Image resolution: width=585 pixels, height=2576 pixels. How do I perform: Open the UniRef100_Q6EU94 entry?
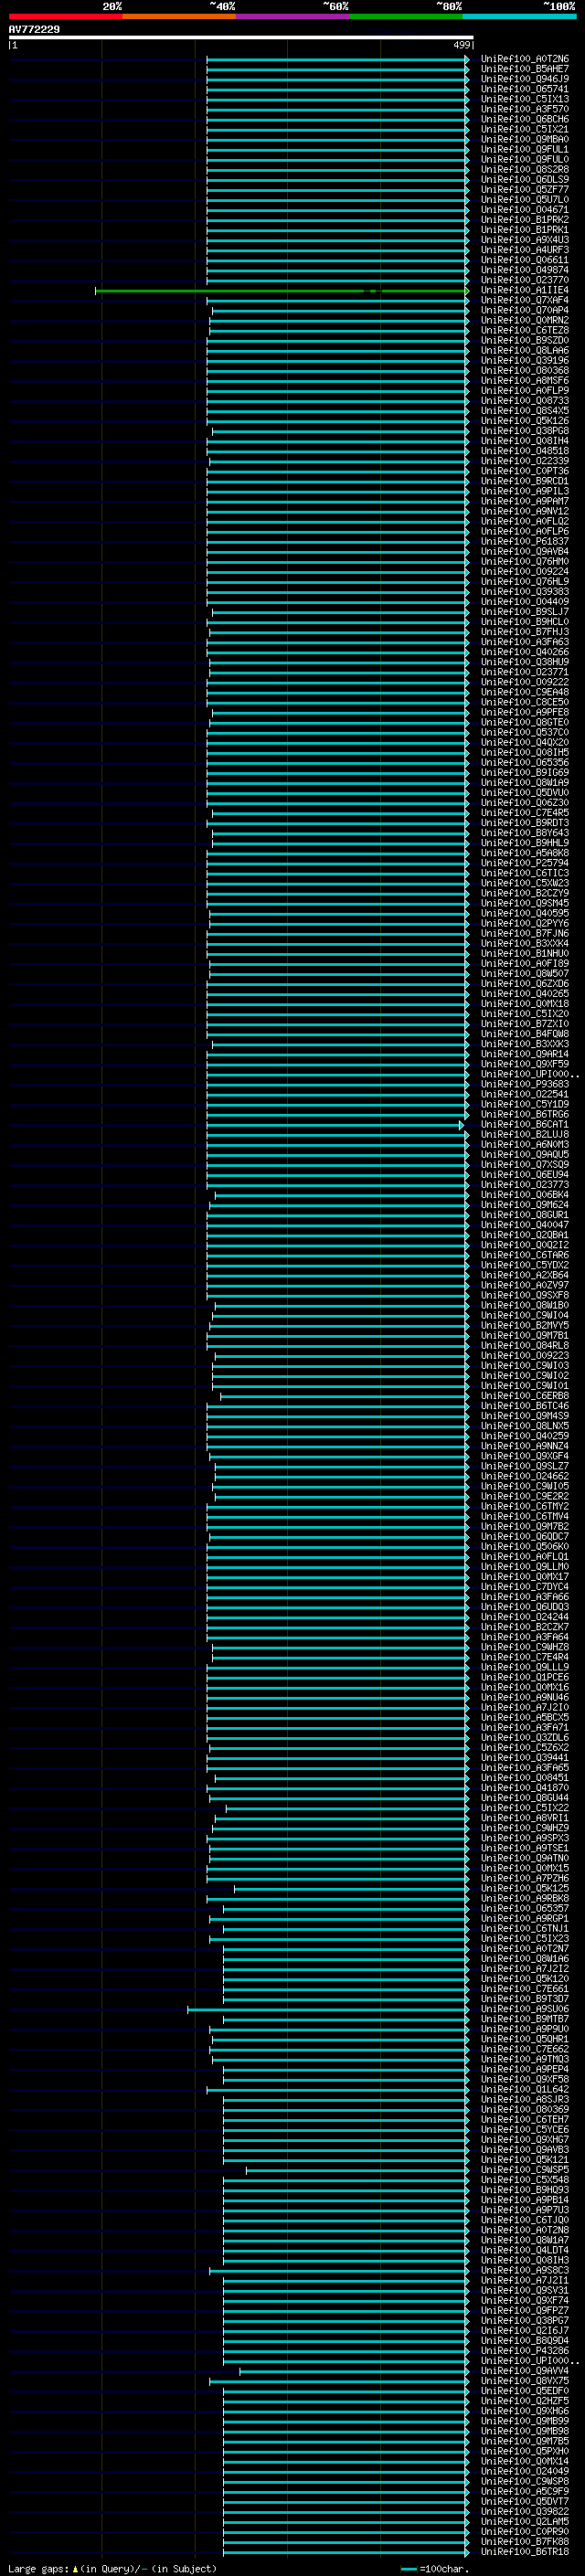pos(524,1175)
